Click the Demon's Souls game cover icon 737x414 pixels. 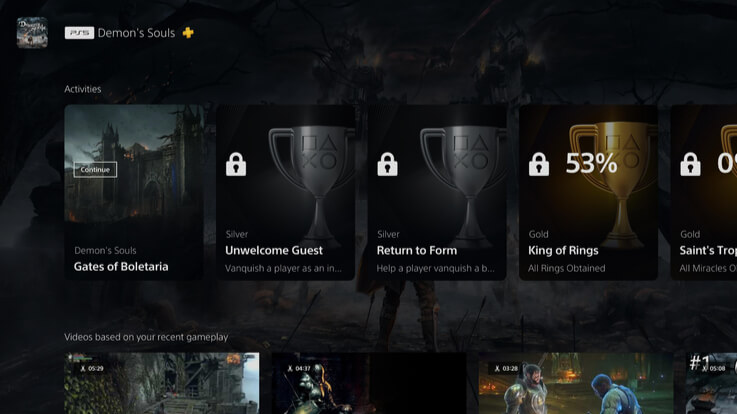tap(32, 32)
